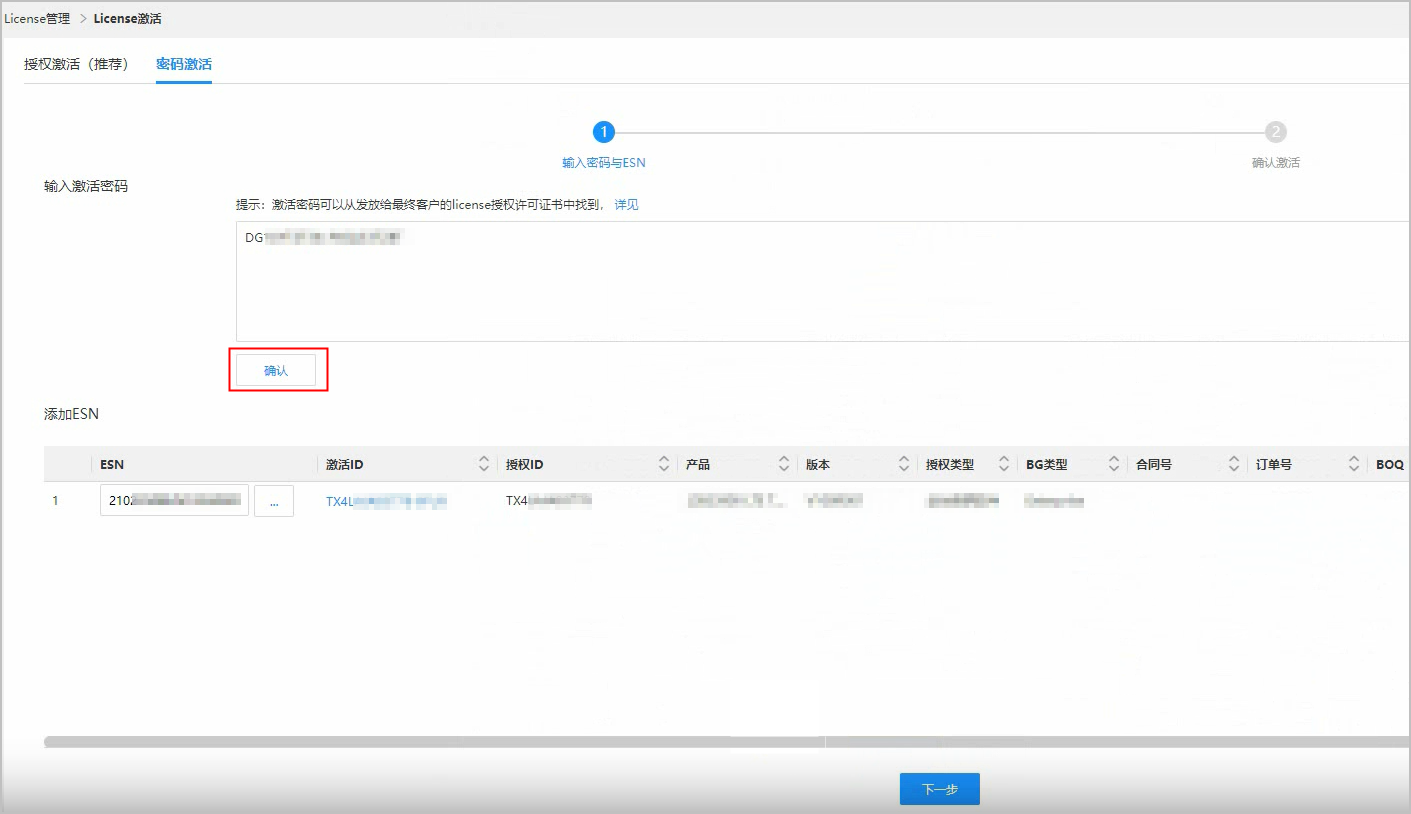Expand sorting on the 订单号 column chevron
The height and width of the screenshot is (814, 1411).
tap(1354, 463)
